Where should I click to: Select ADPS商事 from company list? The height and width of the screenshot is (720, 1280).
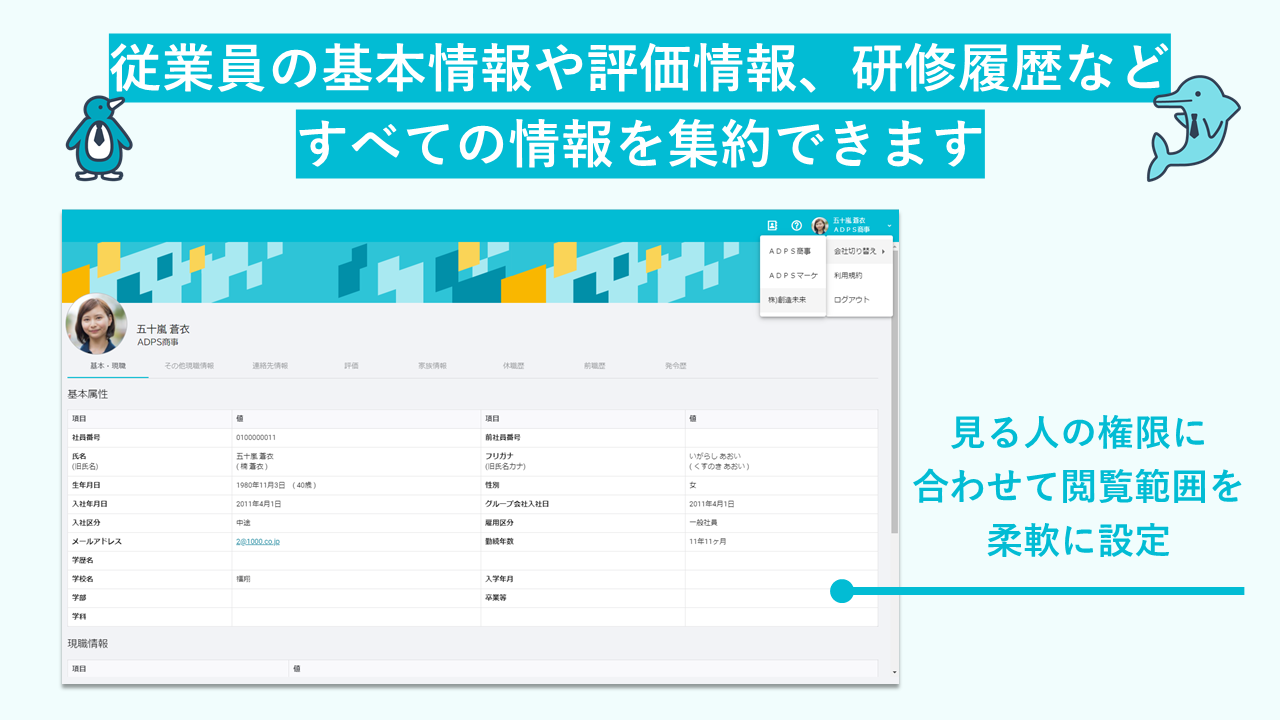click(x=790, y=251)
